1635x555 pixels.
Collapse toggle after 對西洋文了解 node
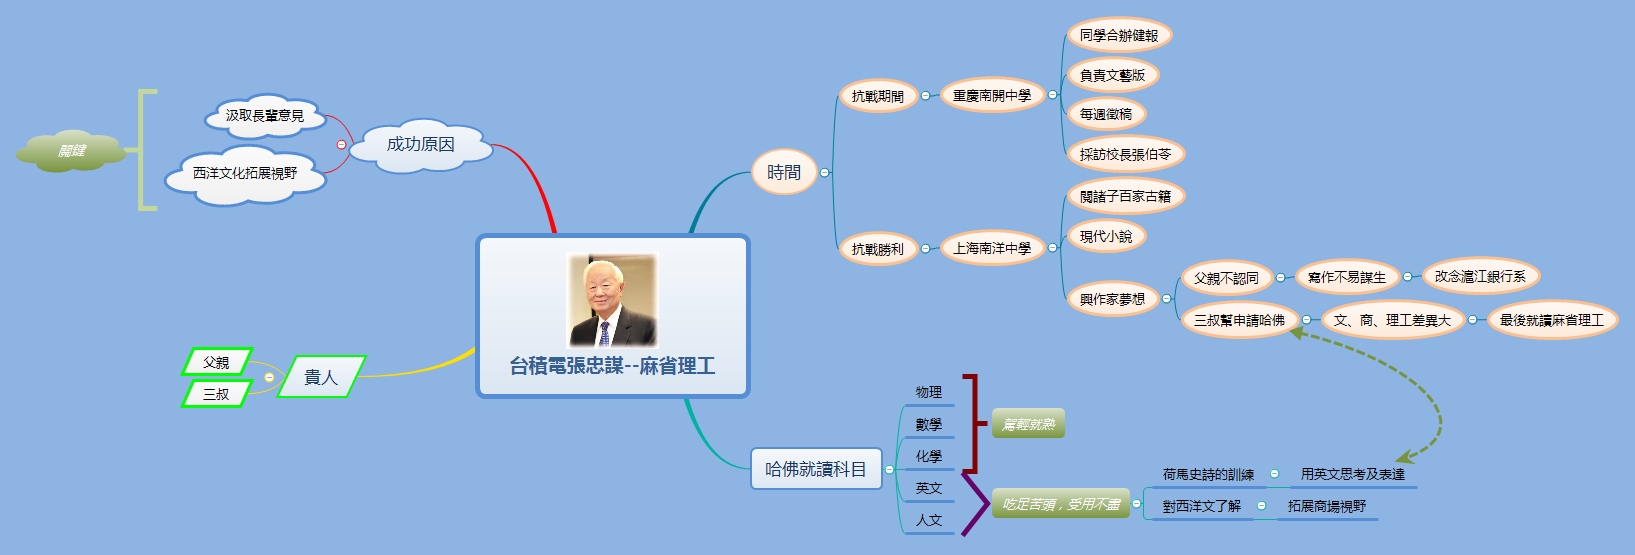pos(1261,506)
